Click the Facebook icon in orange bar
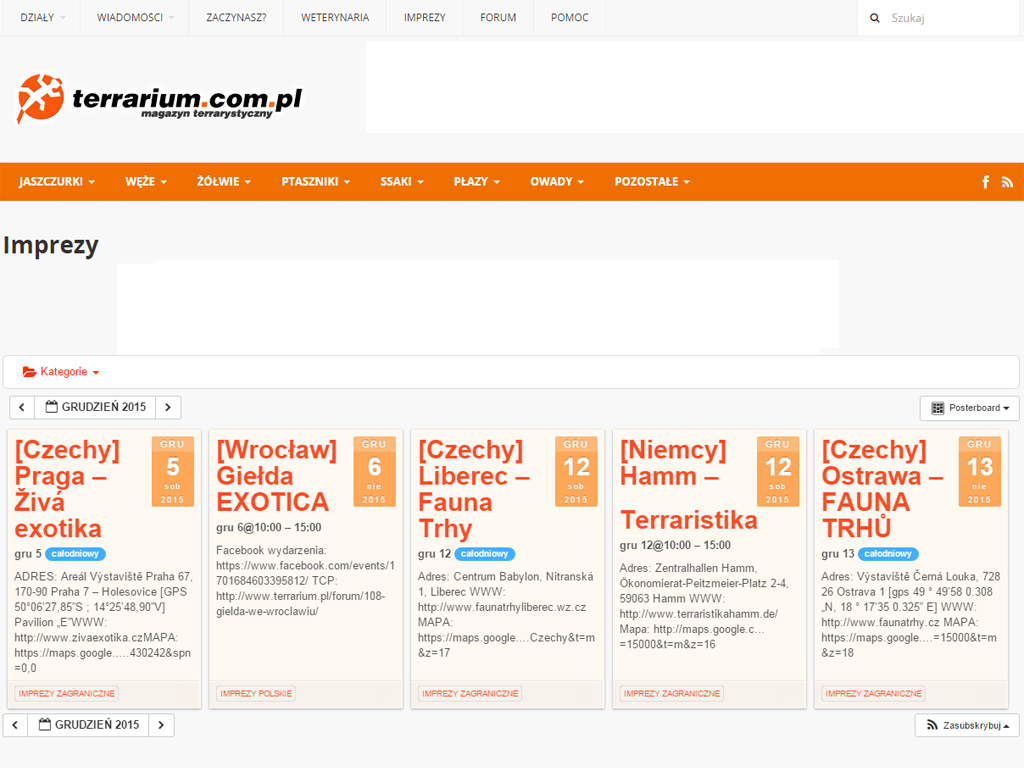 (985, 182)
